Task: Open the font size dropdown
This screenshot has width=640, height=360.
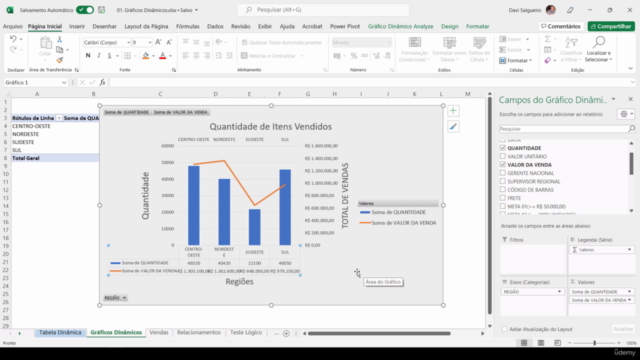Action: 150,42
